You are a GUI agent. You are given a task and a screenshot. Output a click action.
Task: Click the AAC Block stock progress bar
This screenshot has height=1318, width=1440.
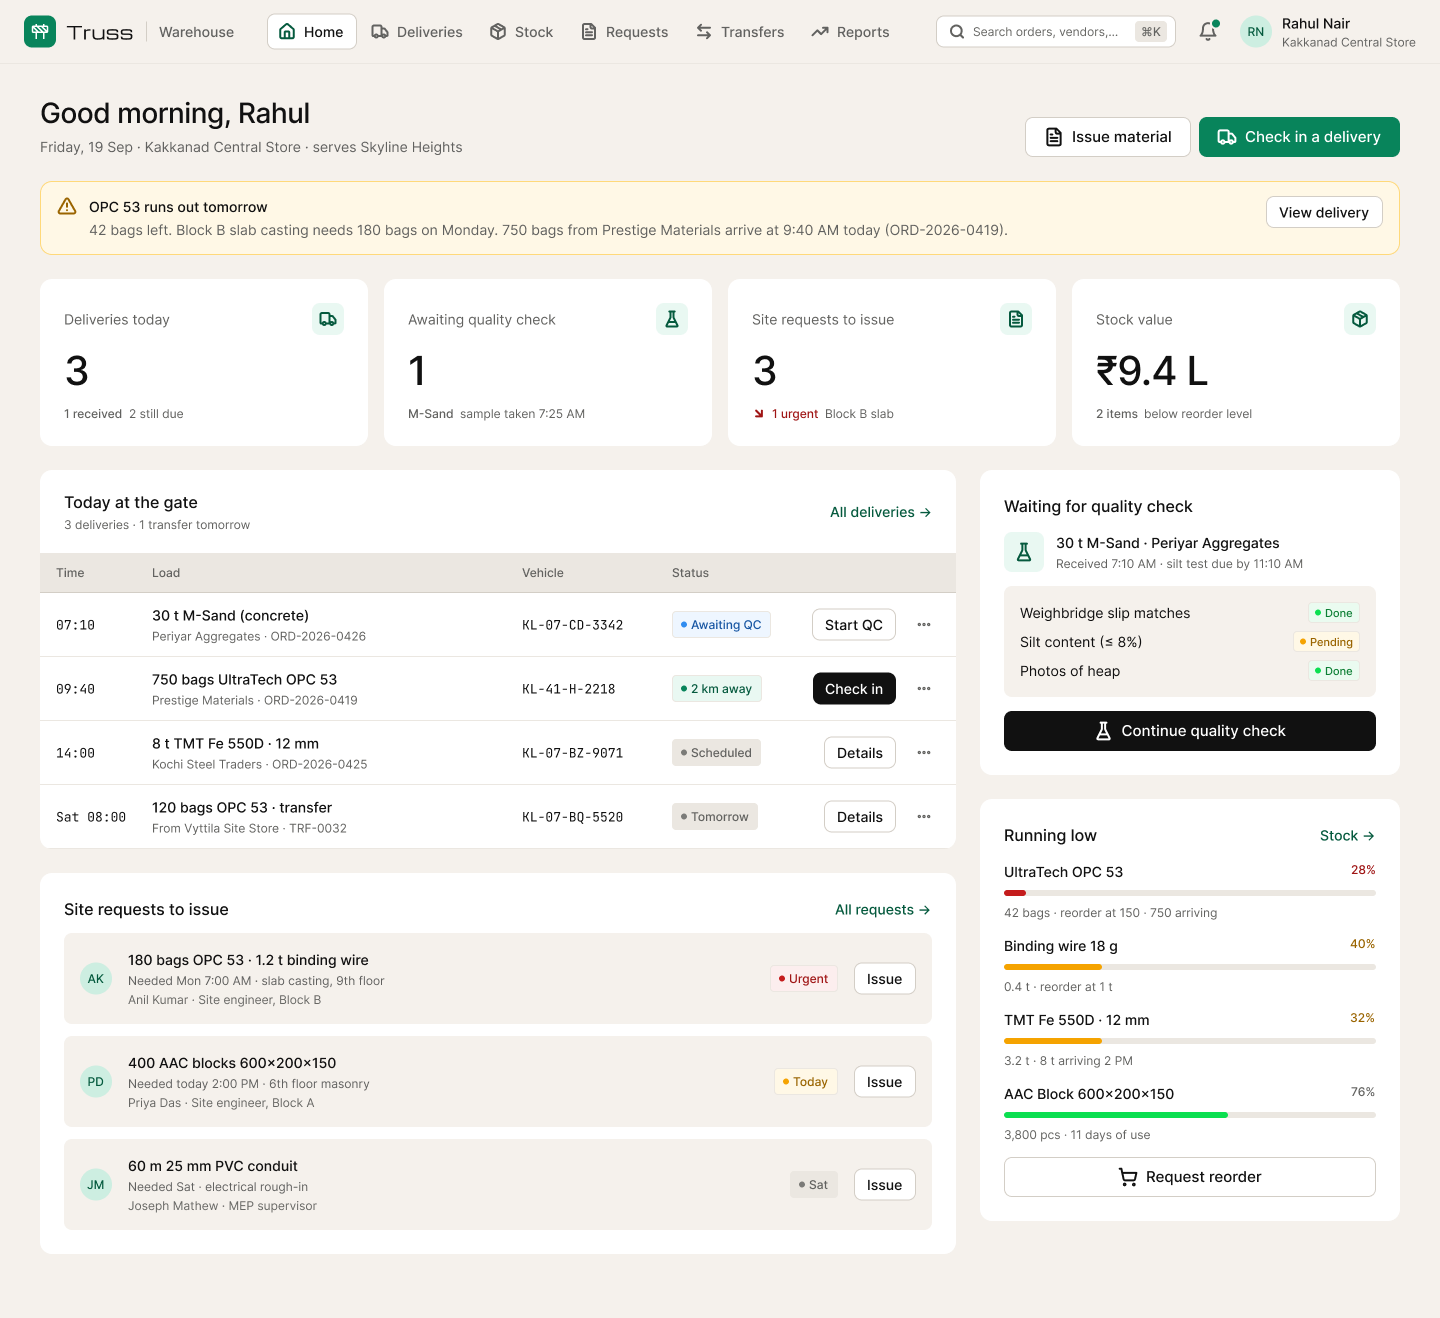(x=1190, y=1115)
